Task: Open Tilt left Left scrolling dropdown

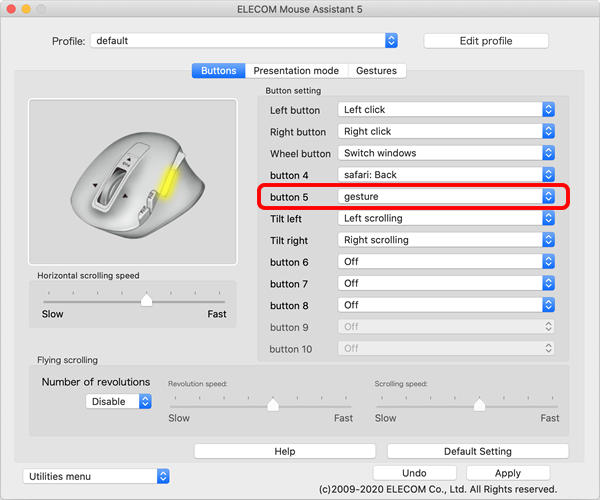Action: pos(446,218)
